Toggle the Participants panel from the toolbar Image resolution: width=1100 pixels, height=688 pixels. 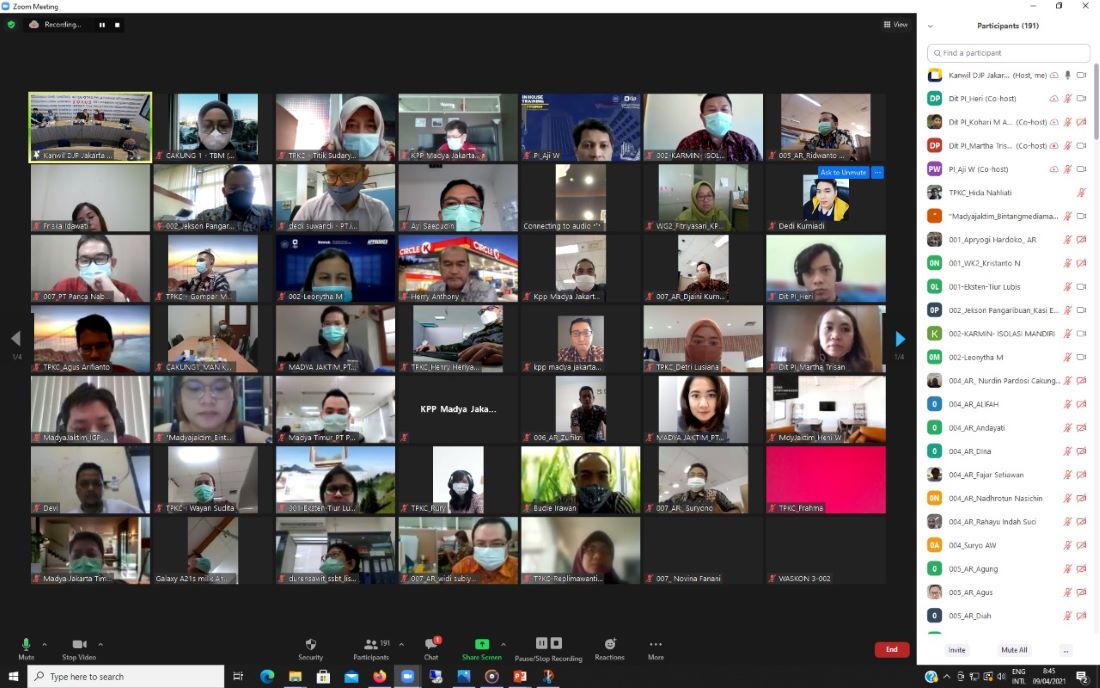(370, 647)
